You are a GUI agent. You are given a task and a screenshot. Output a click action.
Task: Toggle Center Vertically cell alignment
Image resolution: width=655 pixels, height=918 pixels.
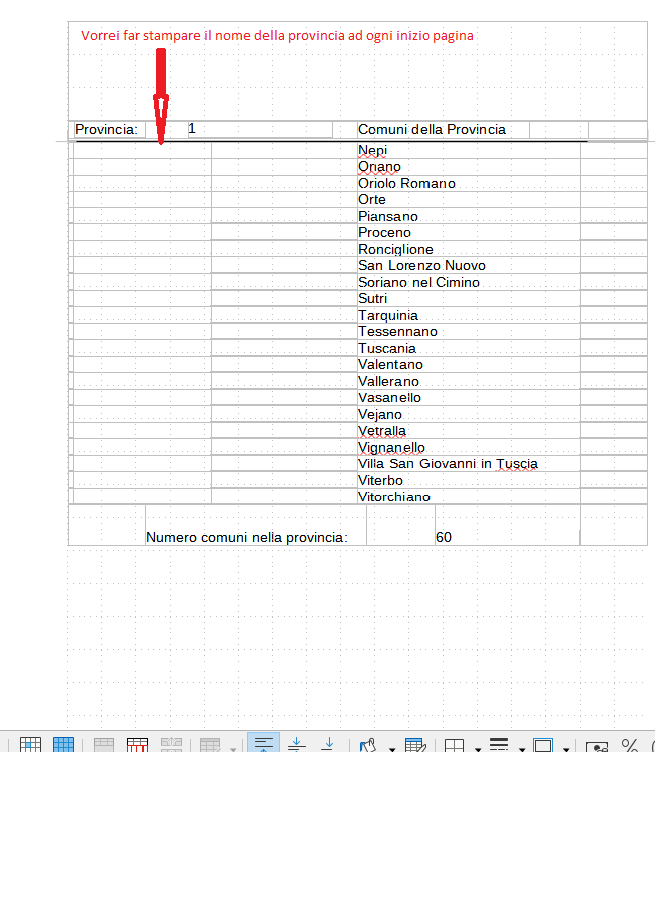[x=296, y=745]
